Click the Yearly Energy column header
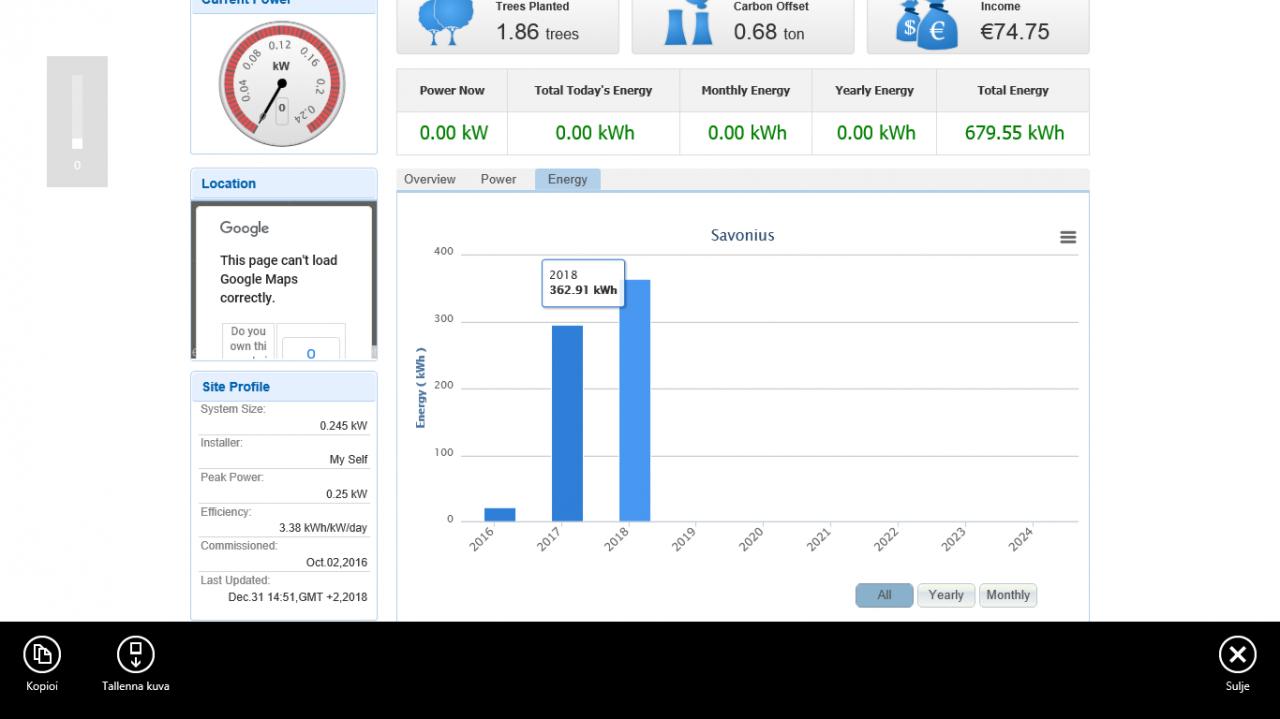Image resolution: width=1280 pixels, height=719 pixels. 874,90
